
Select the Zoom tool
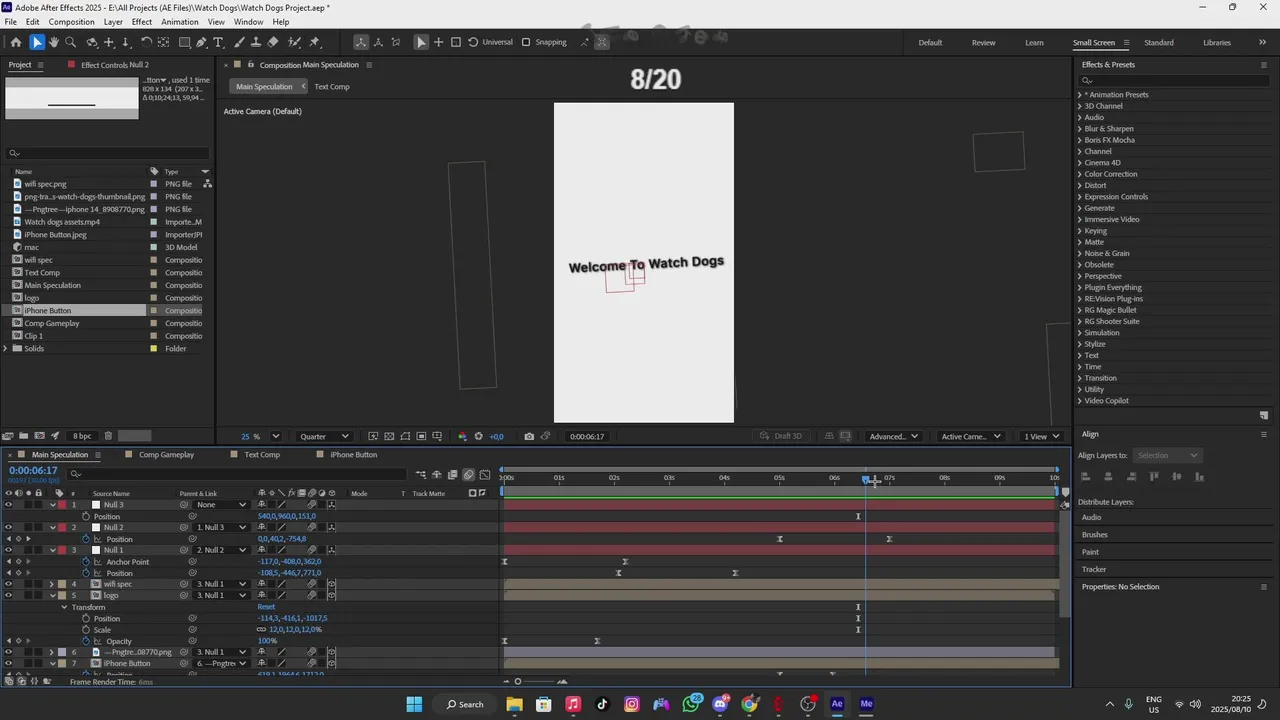click(x=70, y=42)
